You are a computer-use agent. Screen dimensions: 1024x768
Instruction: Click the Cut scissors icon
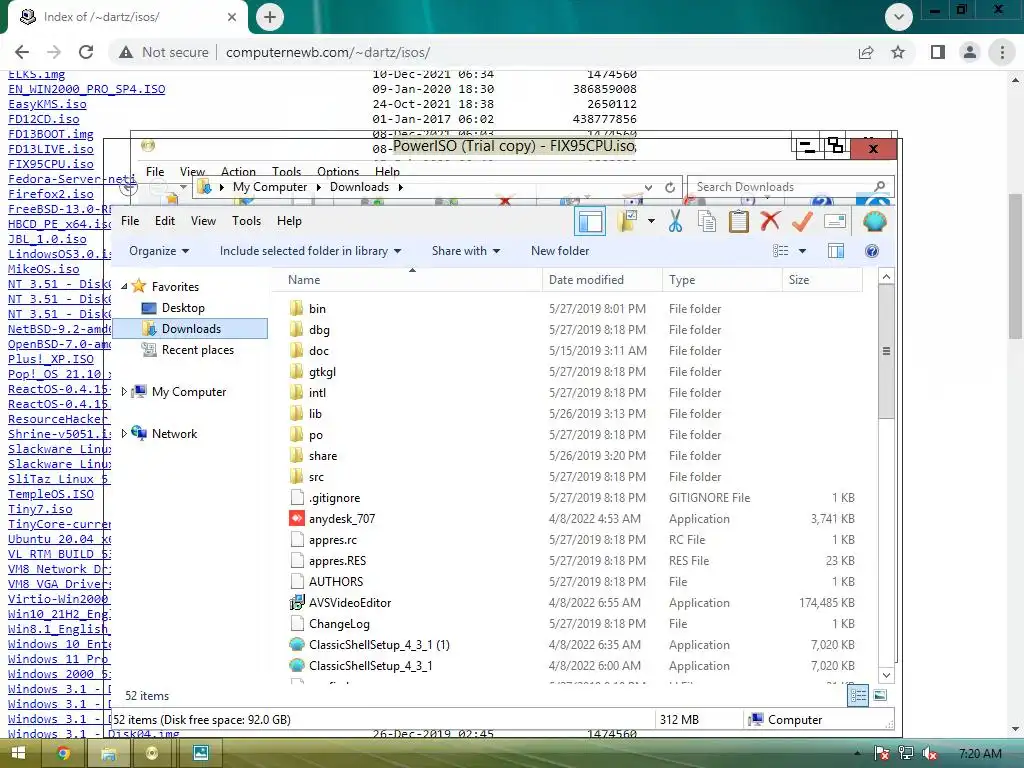coord(675,221)
